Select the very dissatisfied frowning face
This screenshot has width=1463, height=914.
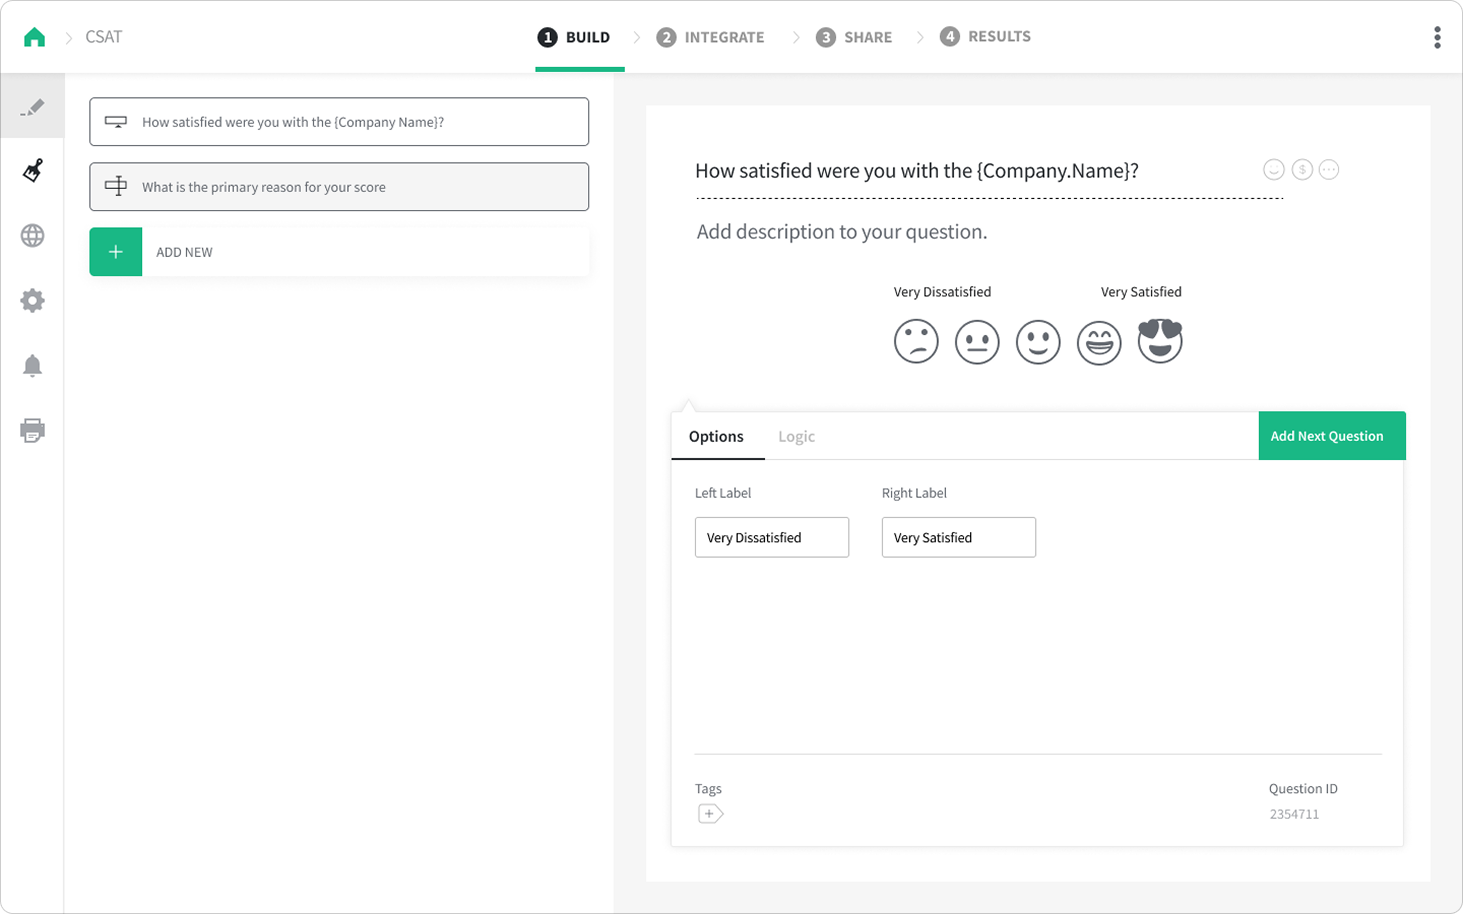click(x=916, y=342)
